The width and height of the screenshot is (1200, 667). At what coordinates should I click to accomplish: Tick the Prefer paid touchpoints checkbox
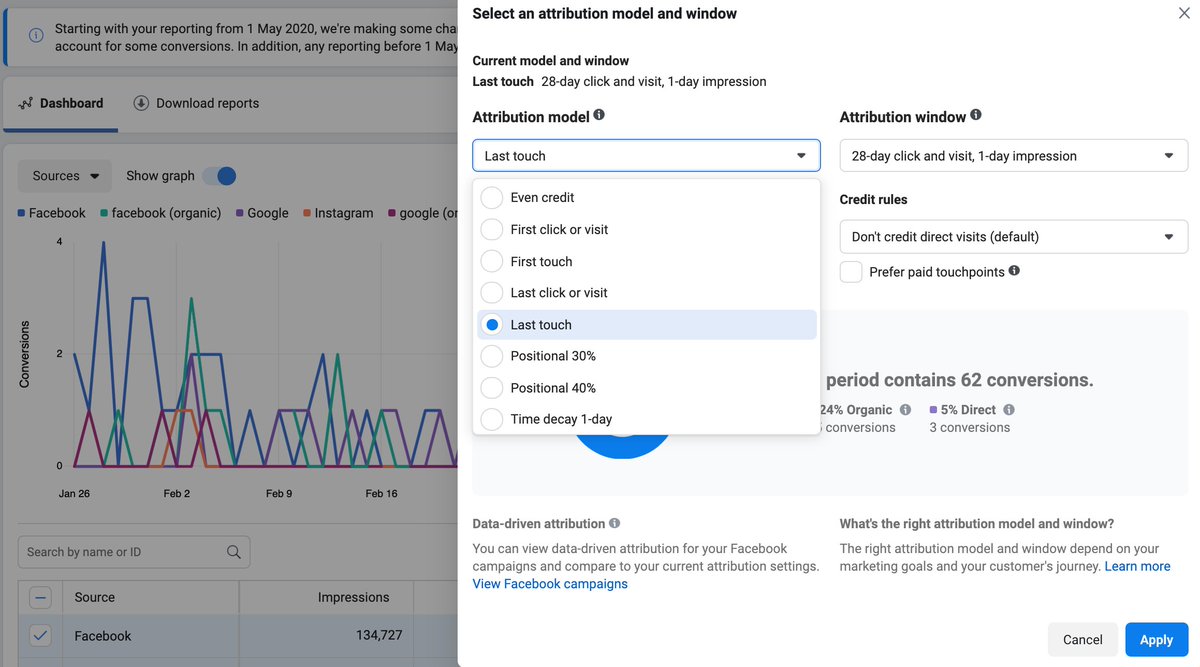pos(851,272)
